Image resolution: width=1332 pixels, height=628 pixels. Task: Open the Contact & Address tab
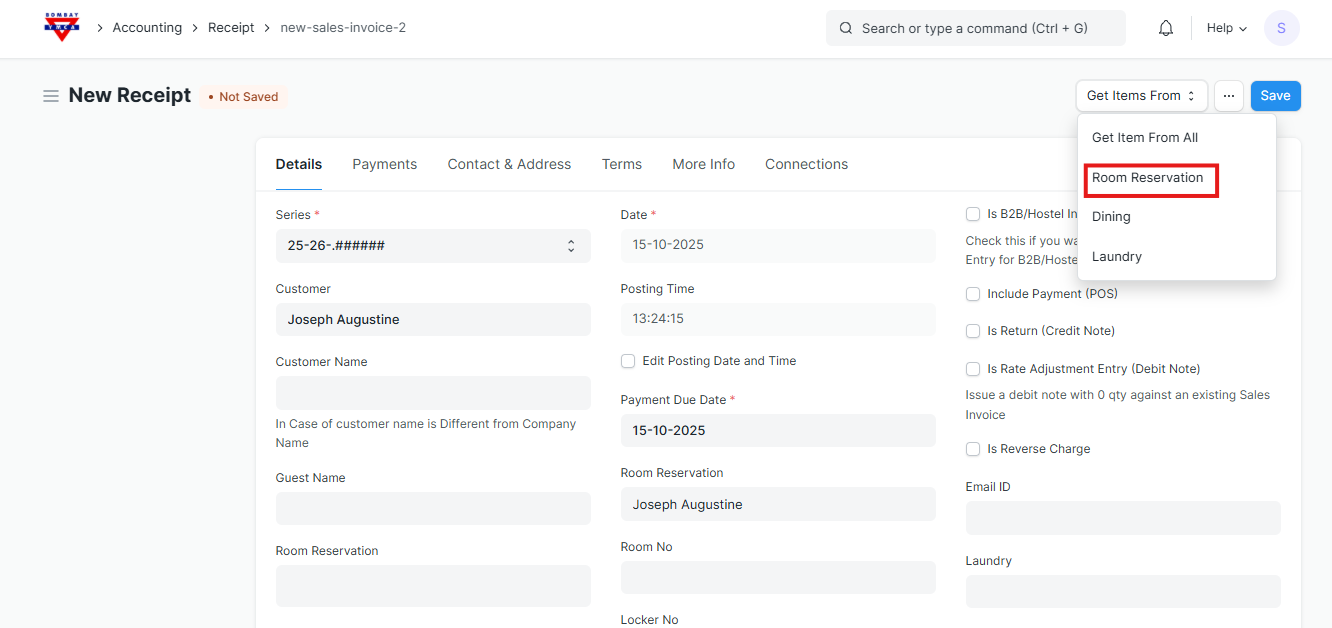[x=509, y=164]
